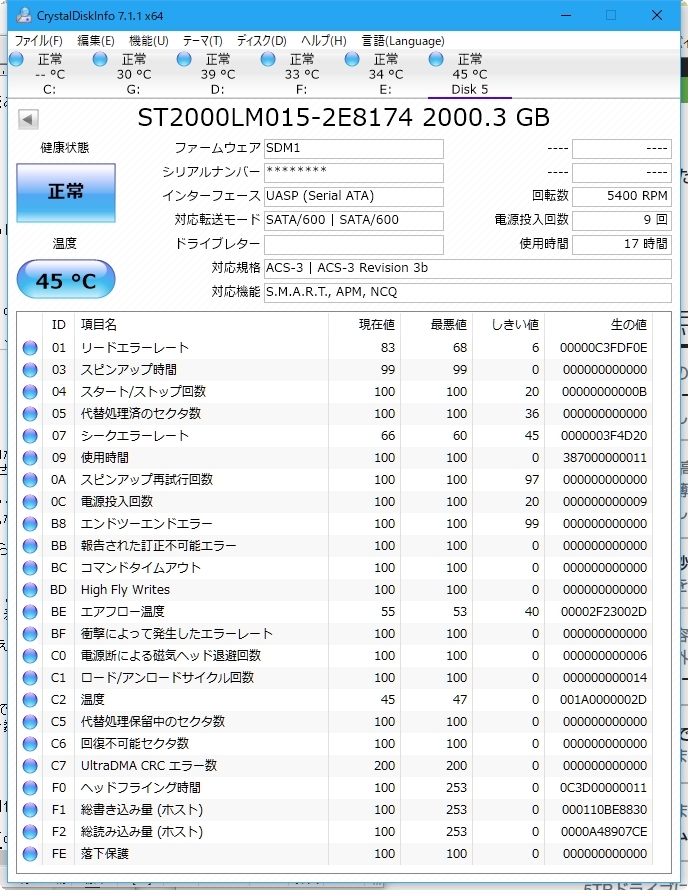Select drive G: 30 °C status orb
This screenshot has width=688, height=890.
click(x=100, y=59)
